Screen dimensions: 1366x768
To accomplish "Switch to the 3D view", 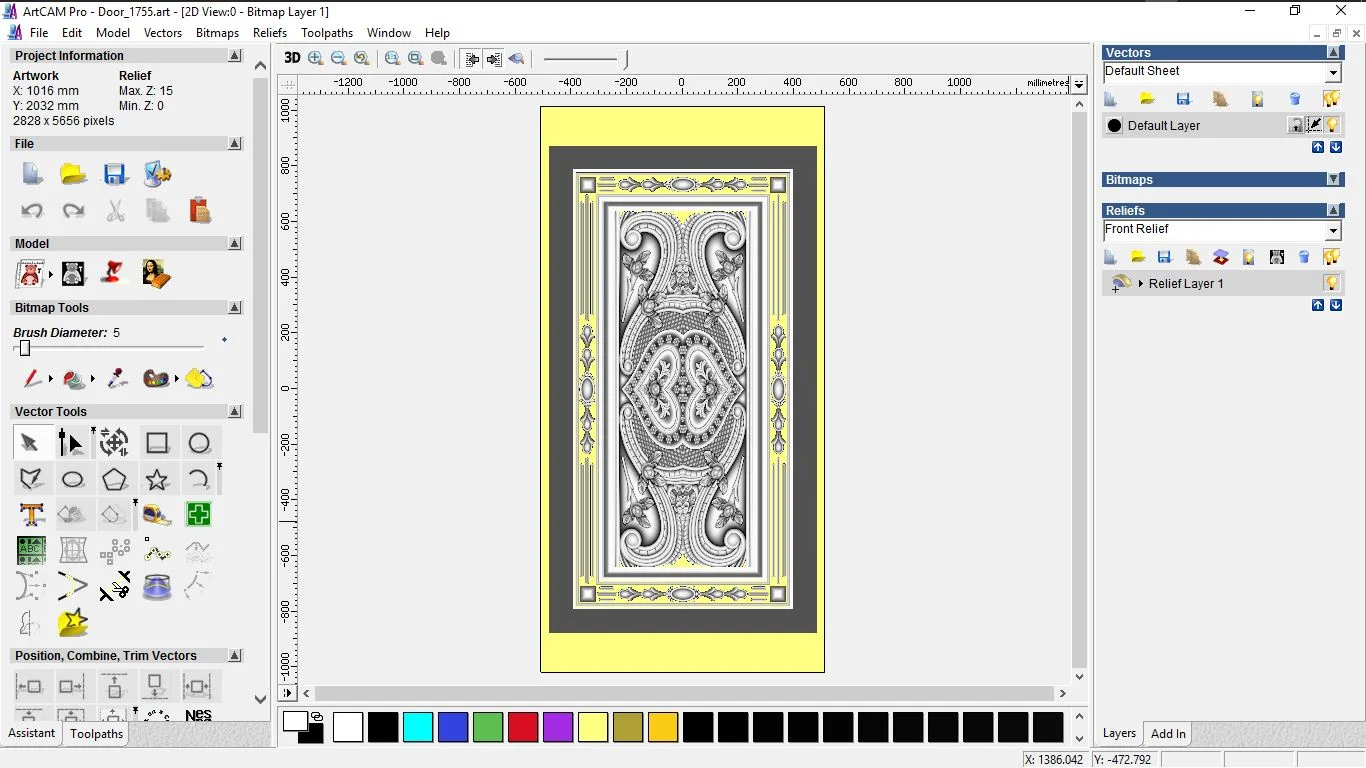I will pos(291,58).
